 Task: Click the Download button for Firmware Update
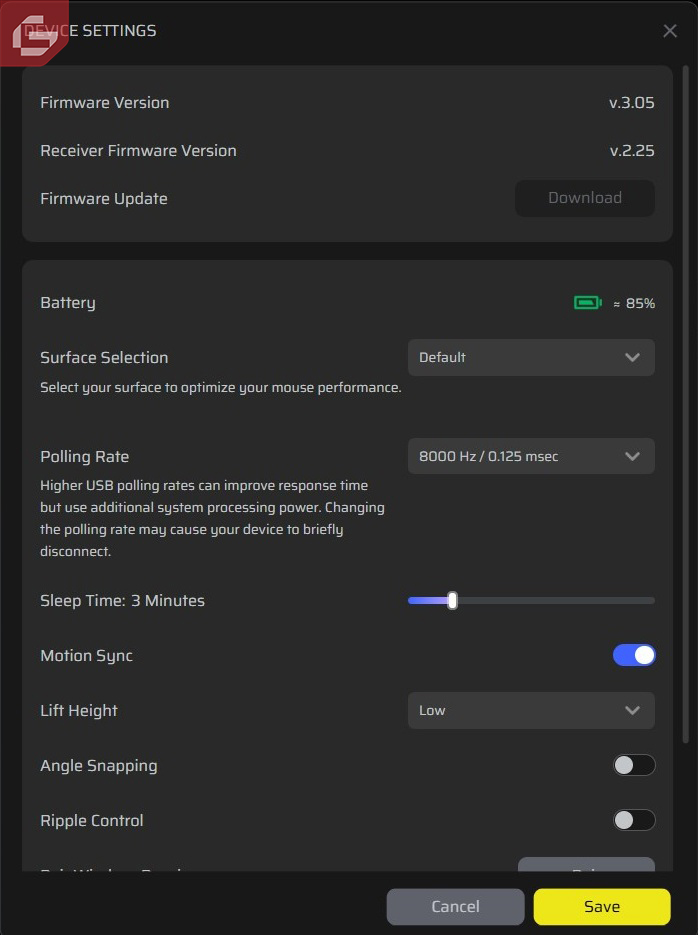584,198
